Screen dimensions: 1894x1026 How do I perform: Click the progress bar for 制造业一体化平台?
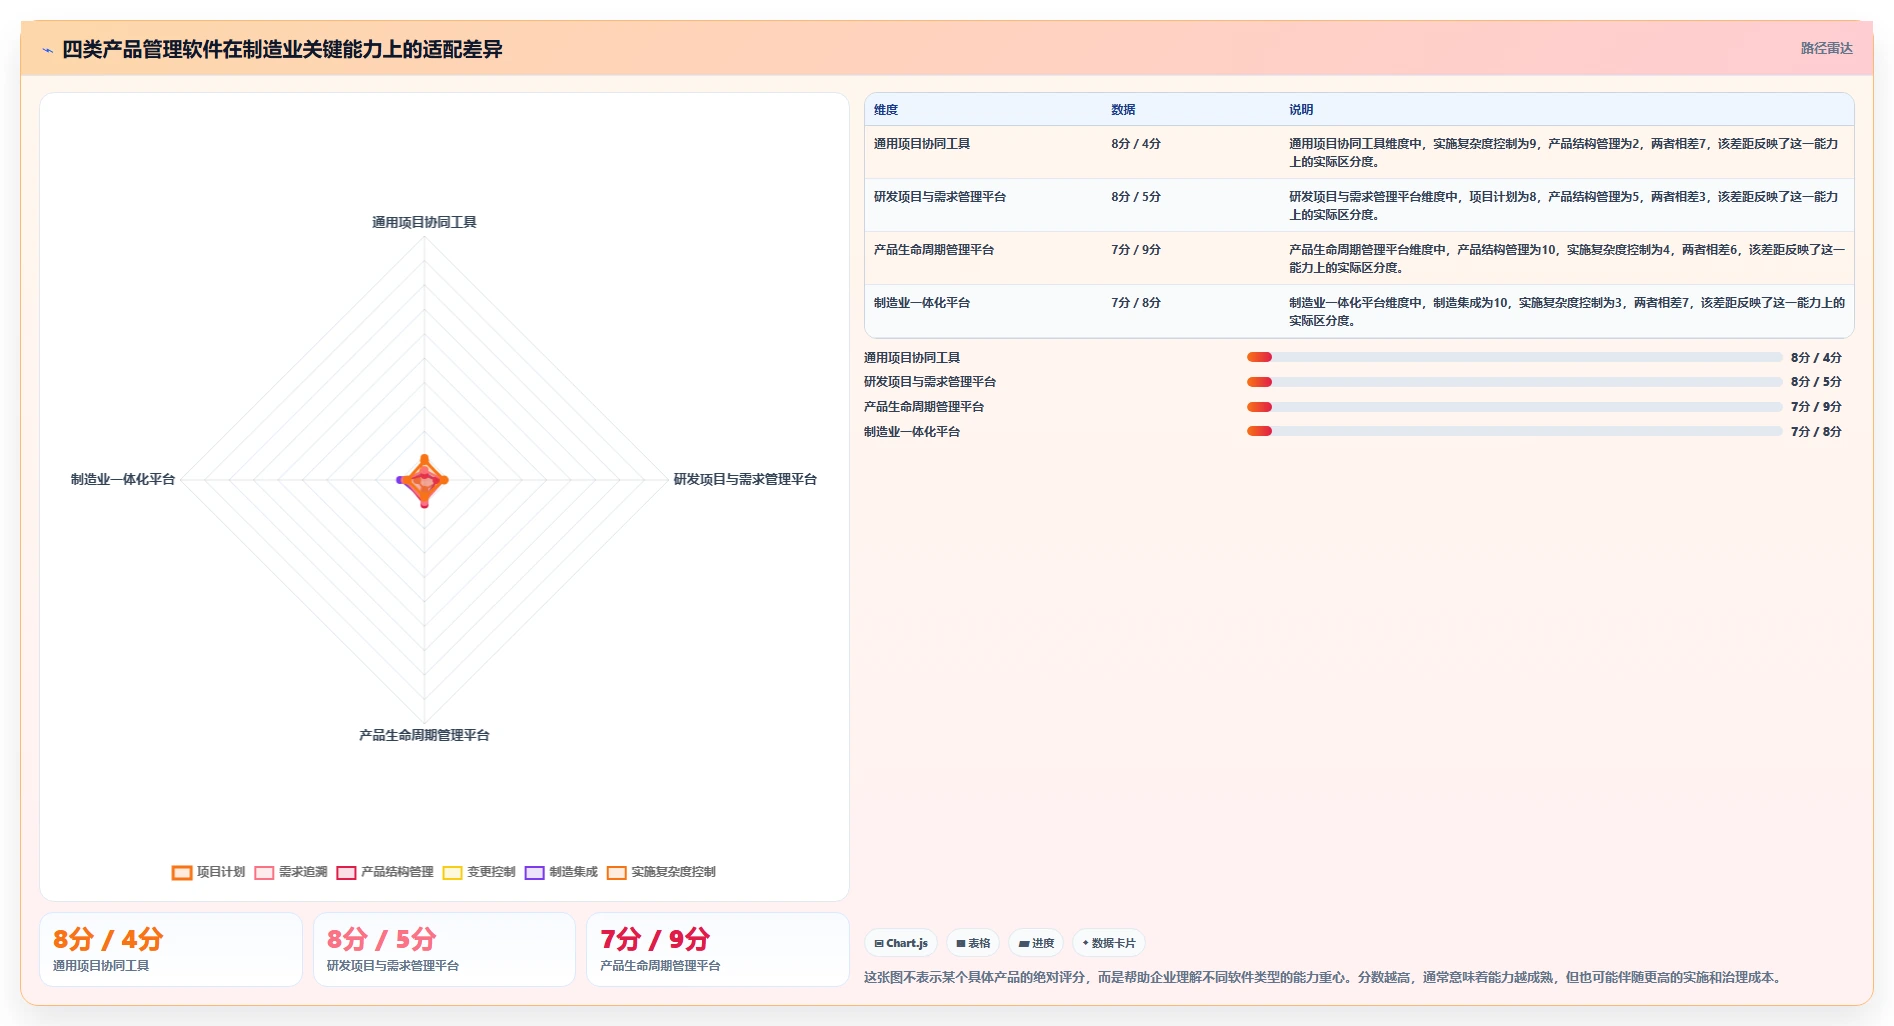click(1514, 432)
